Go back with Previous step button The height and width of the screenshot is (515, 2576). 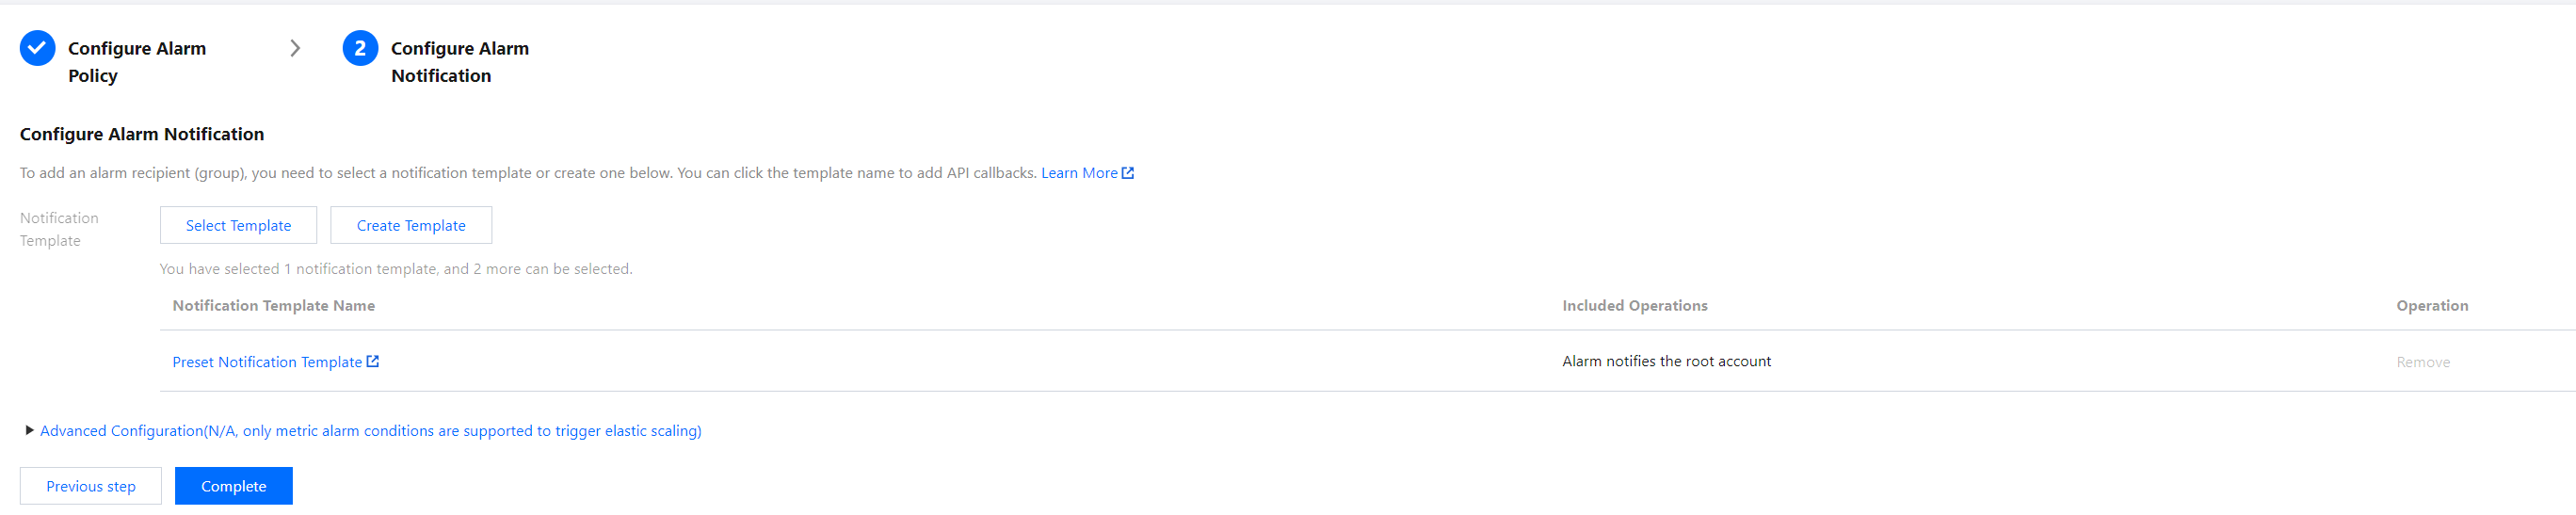(x=91, y=486)
